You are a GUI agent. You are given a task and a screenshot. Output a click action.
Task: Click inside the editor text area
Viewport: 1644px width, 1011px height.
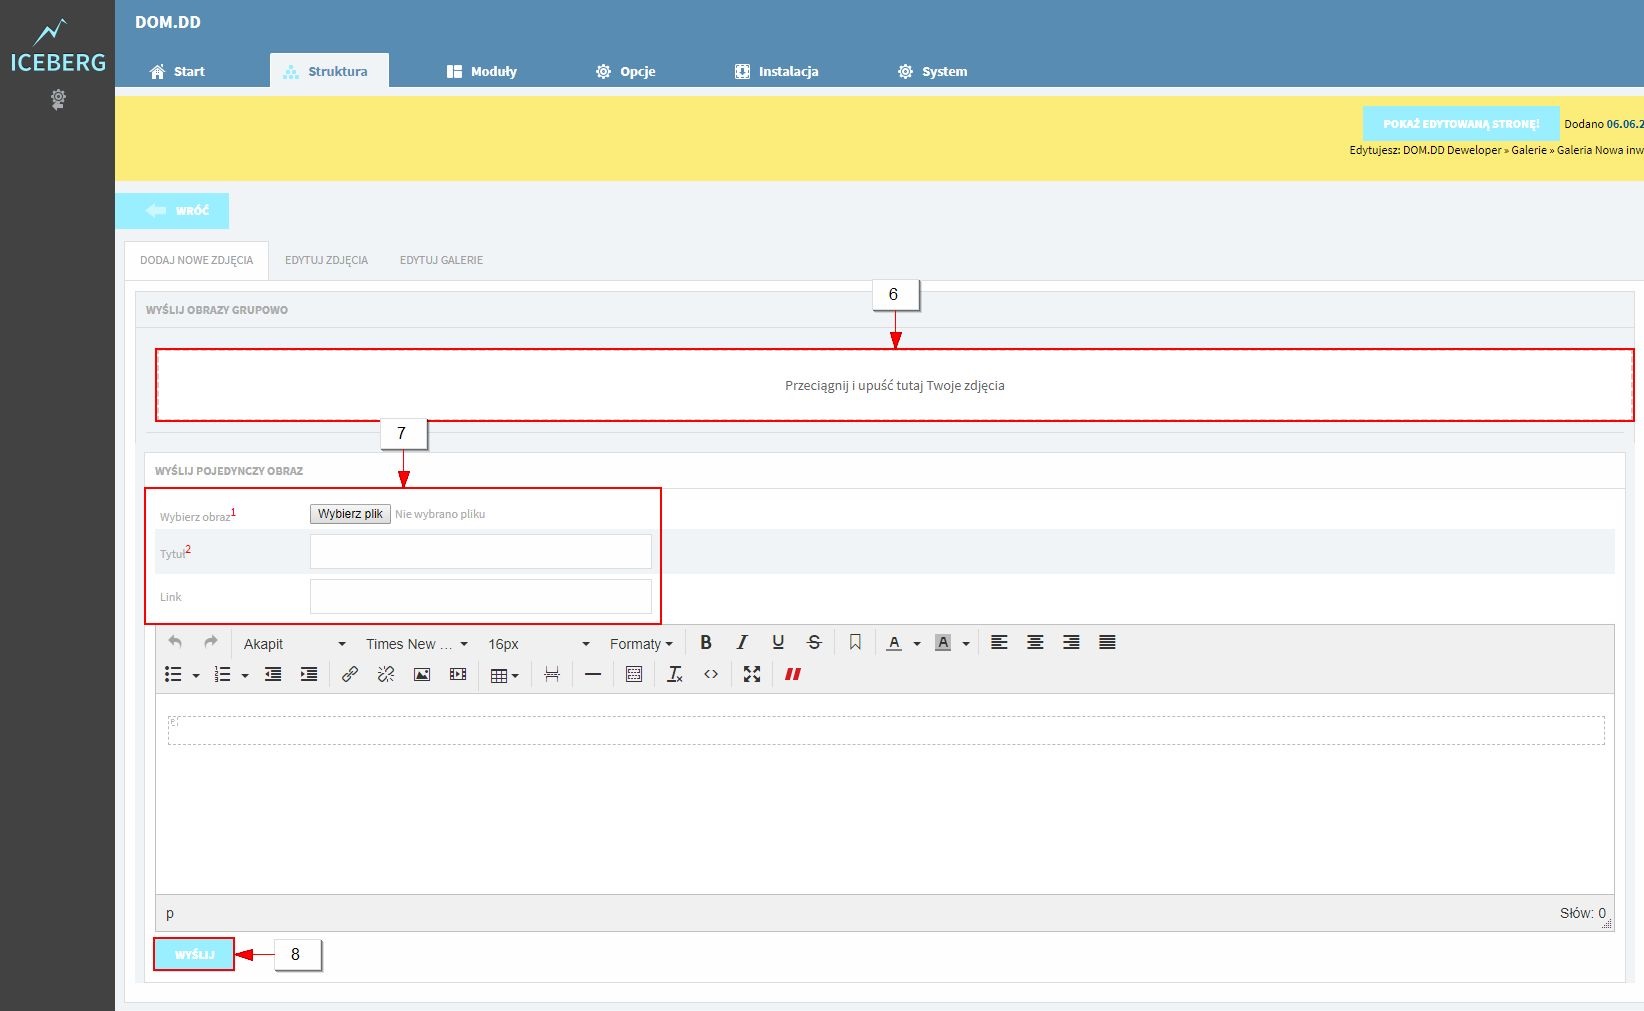885,794
